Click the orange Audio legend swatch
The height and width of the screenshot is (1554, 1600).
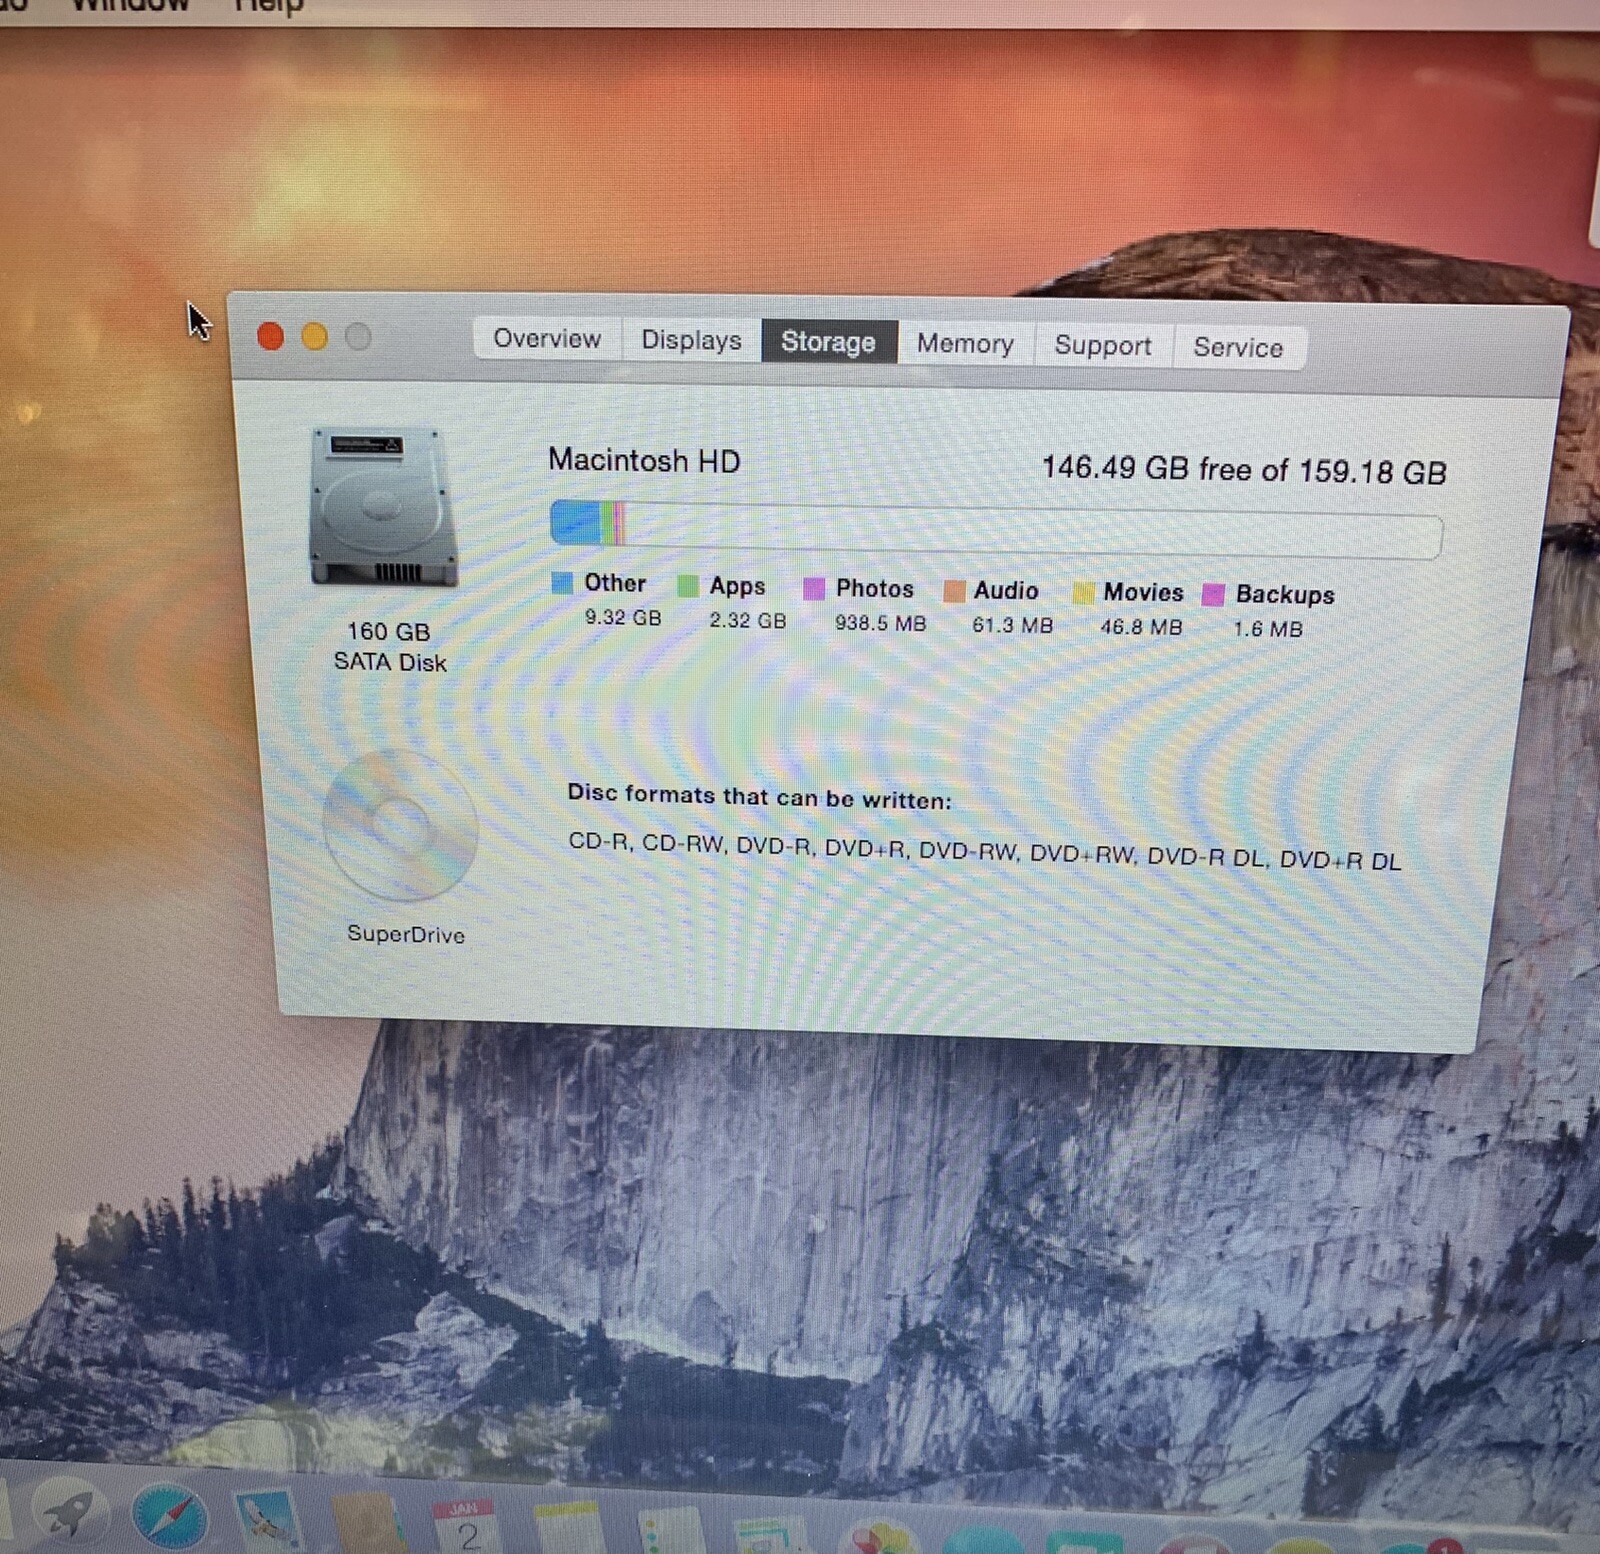(954, 591)
